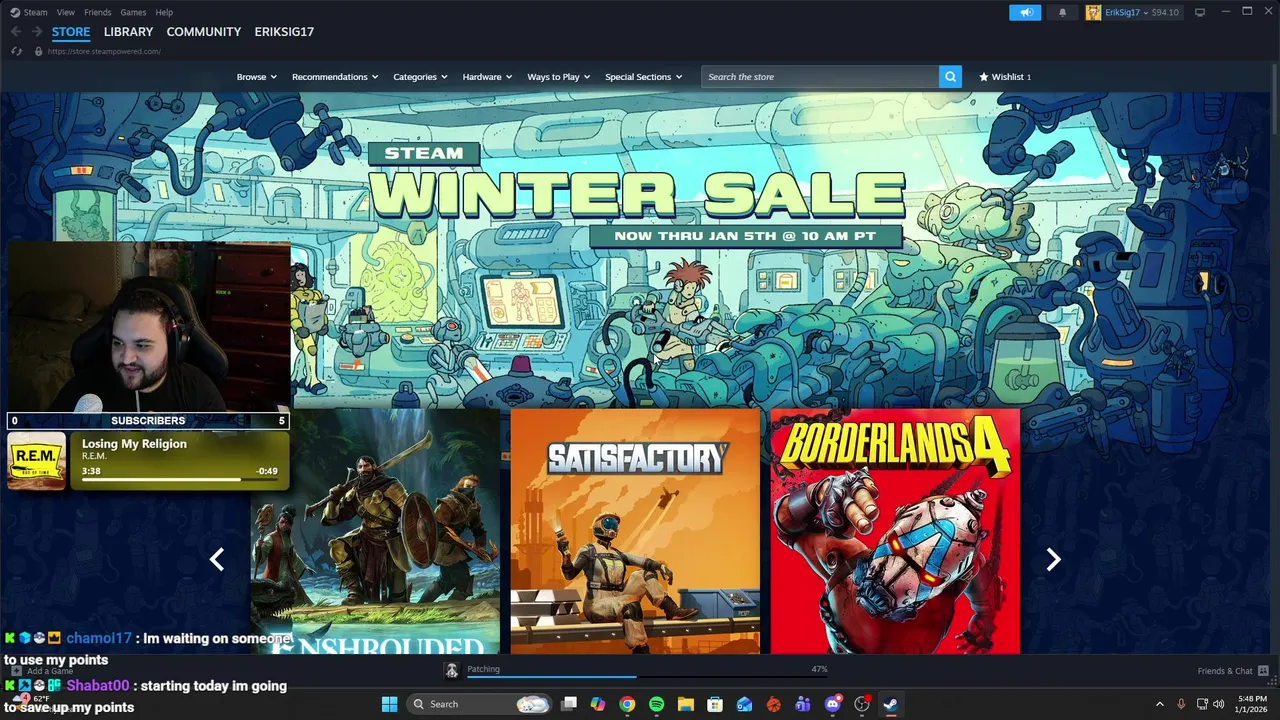The width and height of the screenshot is (1280, 720).
Task: Open Microsoft Store from the taskbar
Action: tap(715, 704)
